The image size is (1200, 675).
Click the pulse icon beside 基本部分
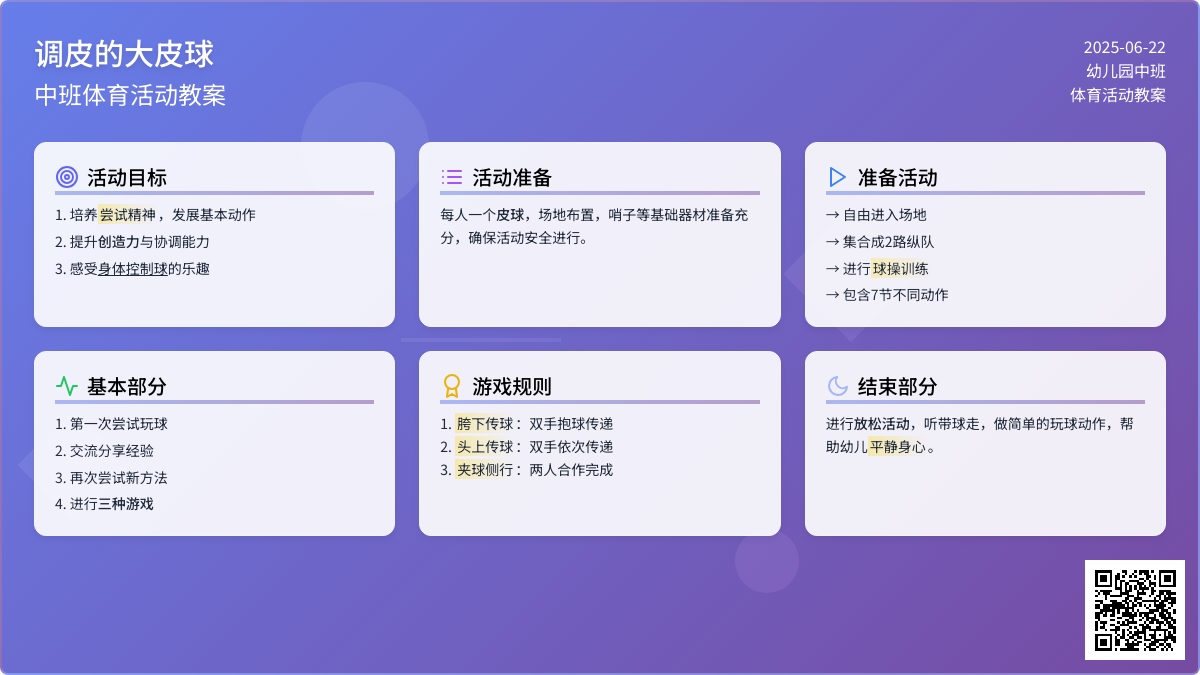tap(66, 386)
